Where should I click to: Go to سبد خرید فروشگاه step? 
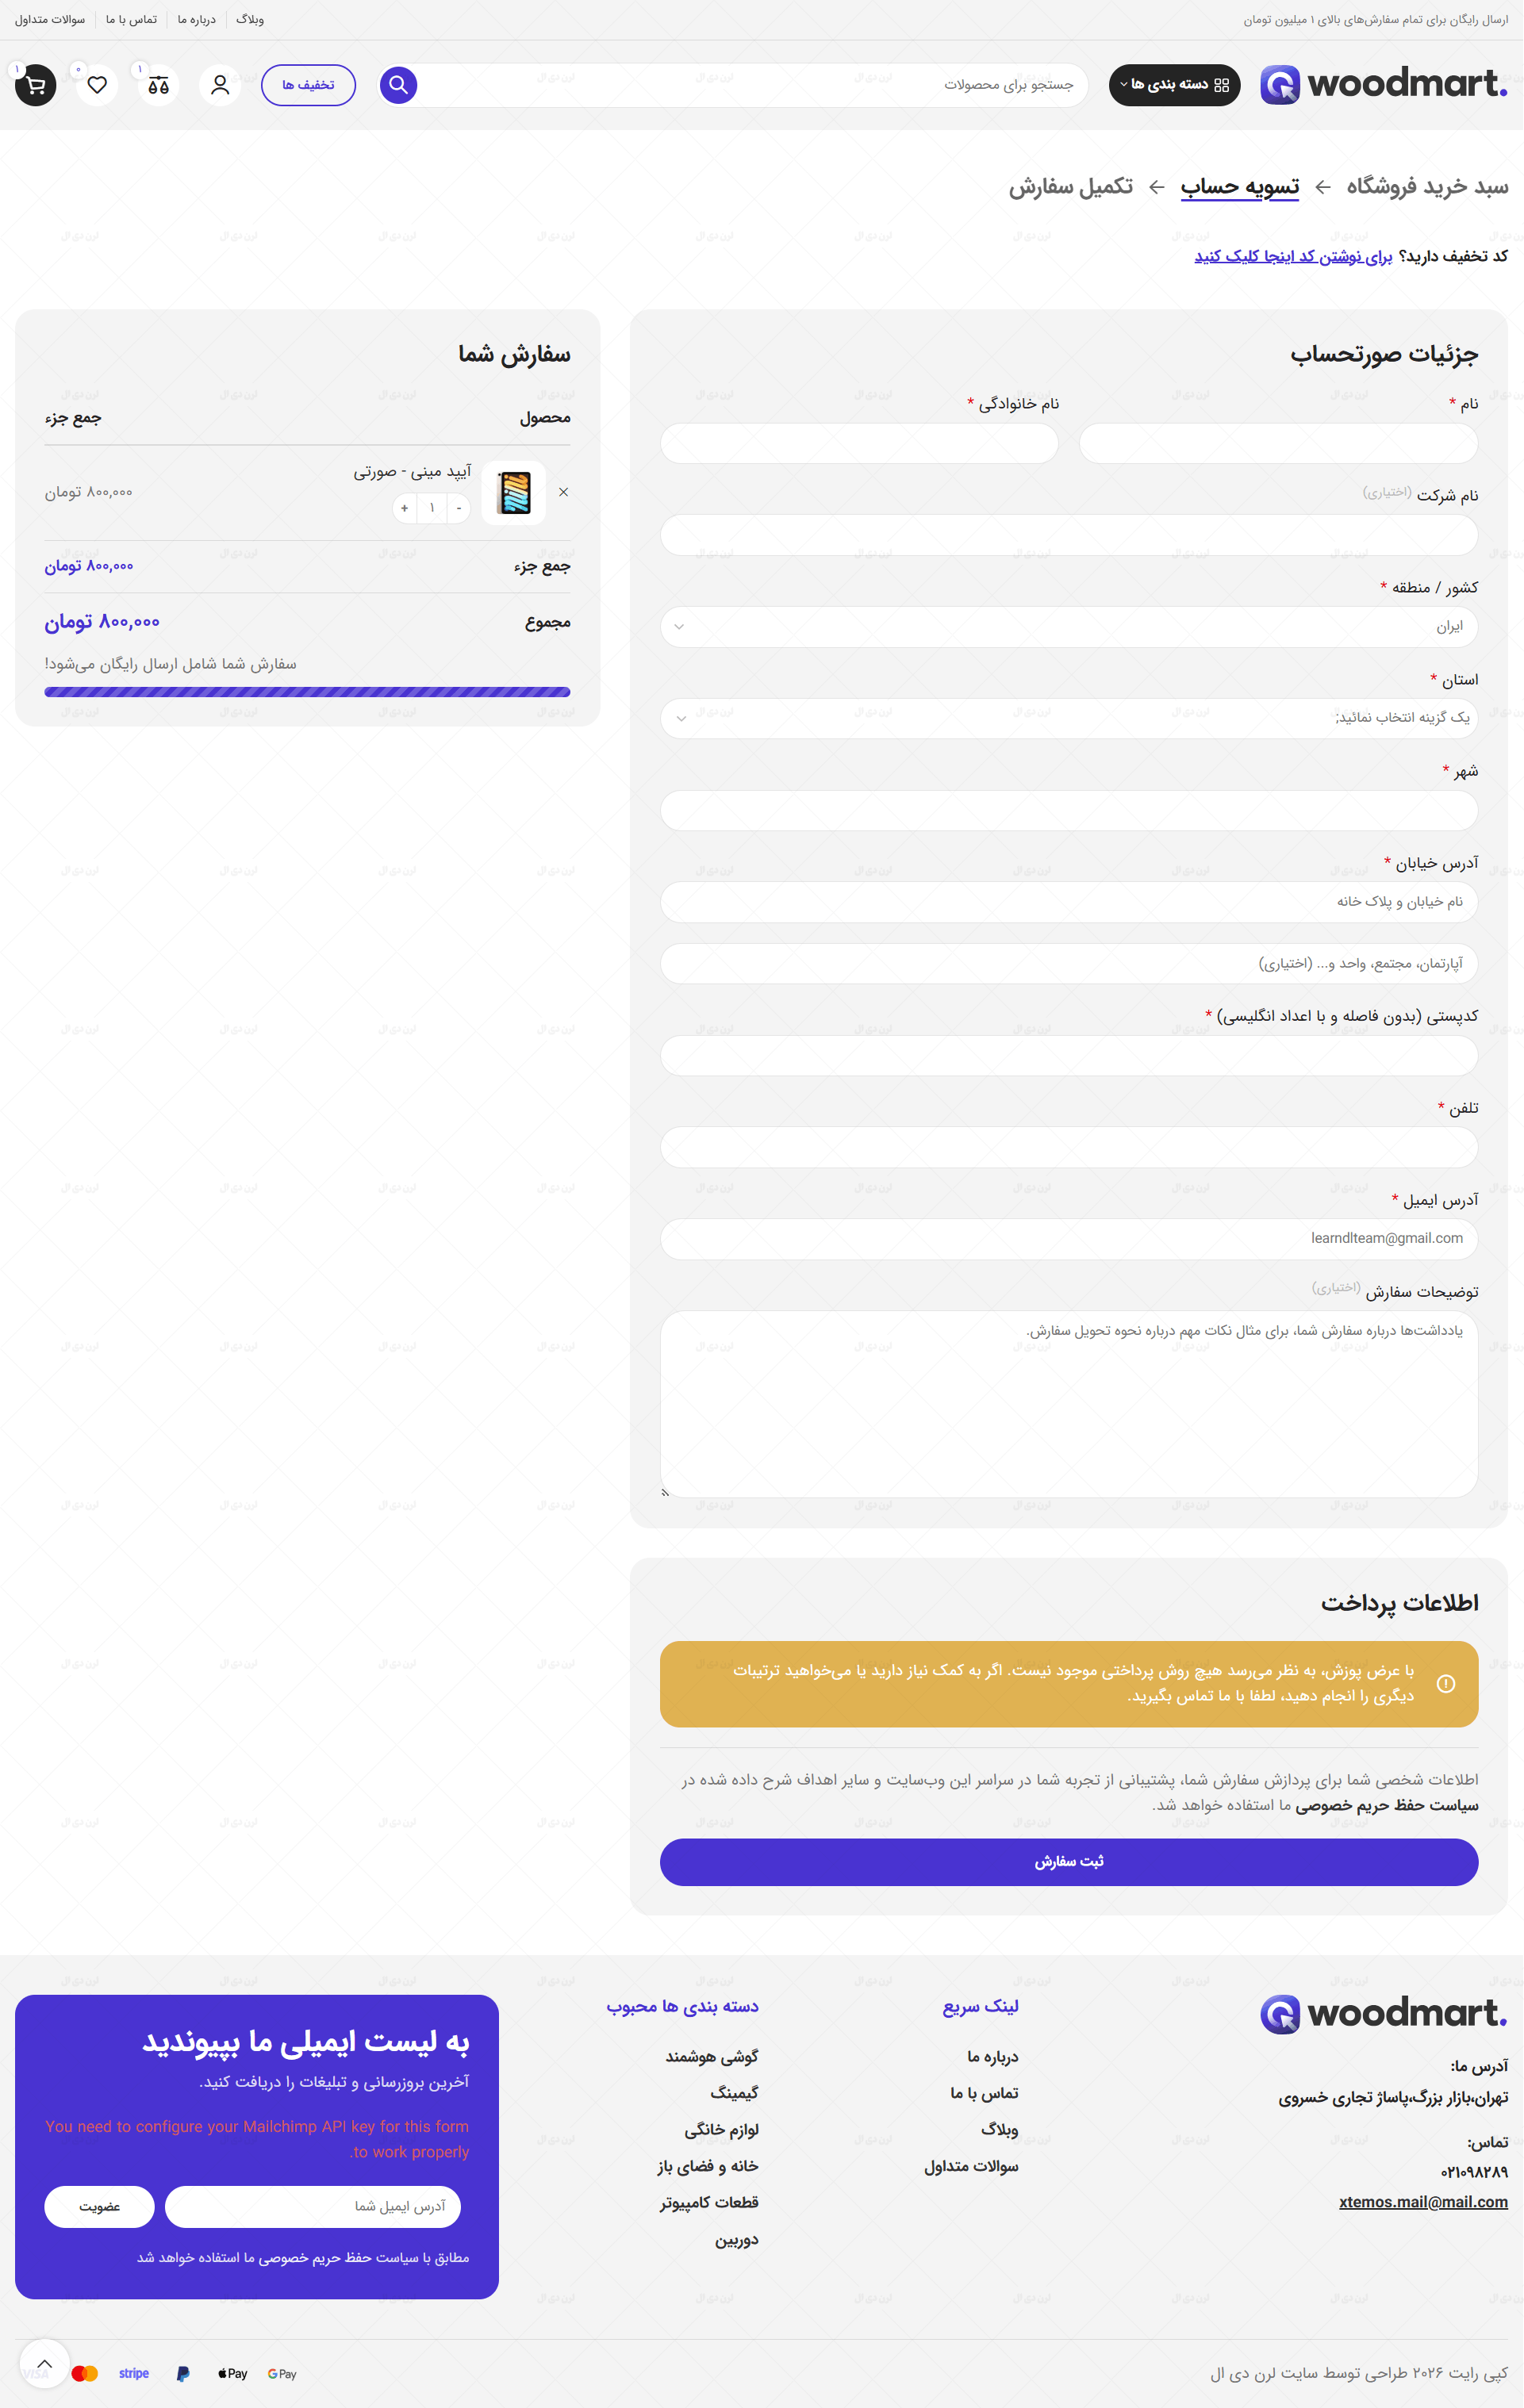tap(1427, 187)
